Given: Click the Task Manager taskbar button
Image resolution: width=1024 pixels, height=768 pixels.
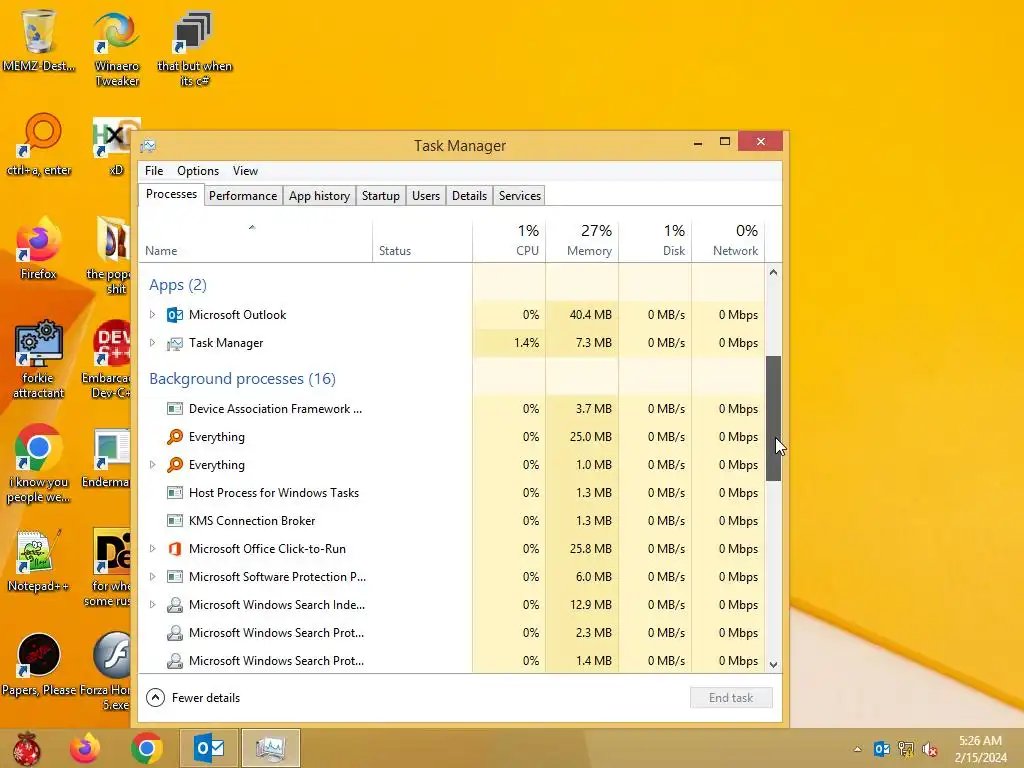Looking at the screenshot, I should (x=270, y=748).
